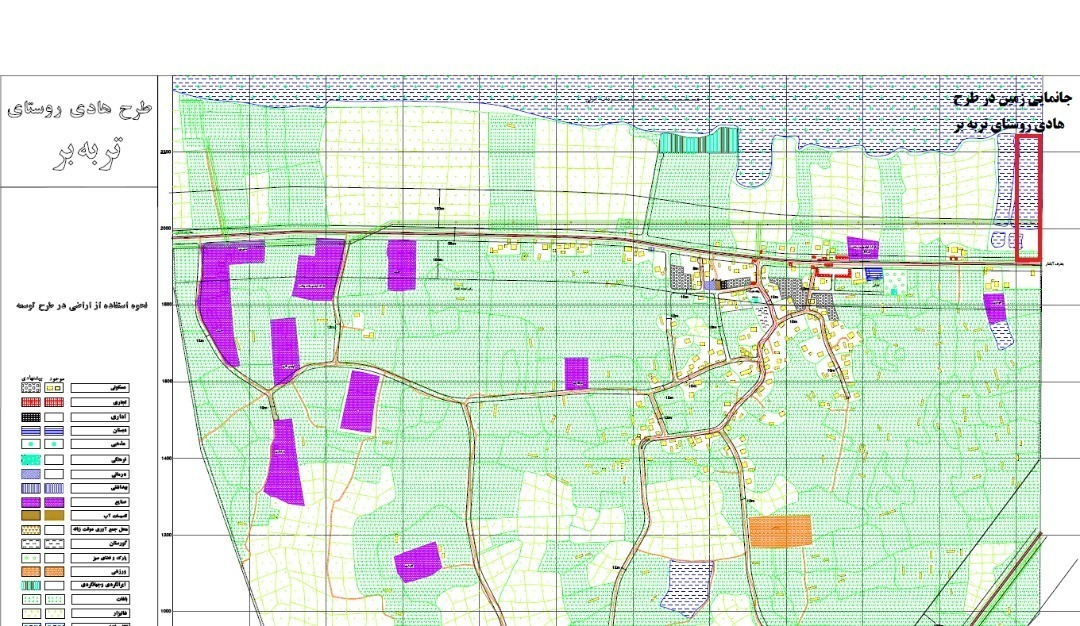Select the 'شالیزار' legend label
This screenshot has height=626, width=1080.
tap(99, 613)
